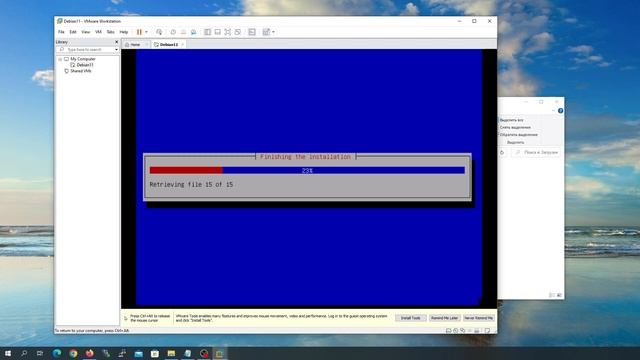Click the blue help icon in Explorer window
The width and height of the screenshot is (640, 360).
click(x=560, y=111)
